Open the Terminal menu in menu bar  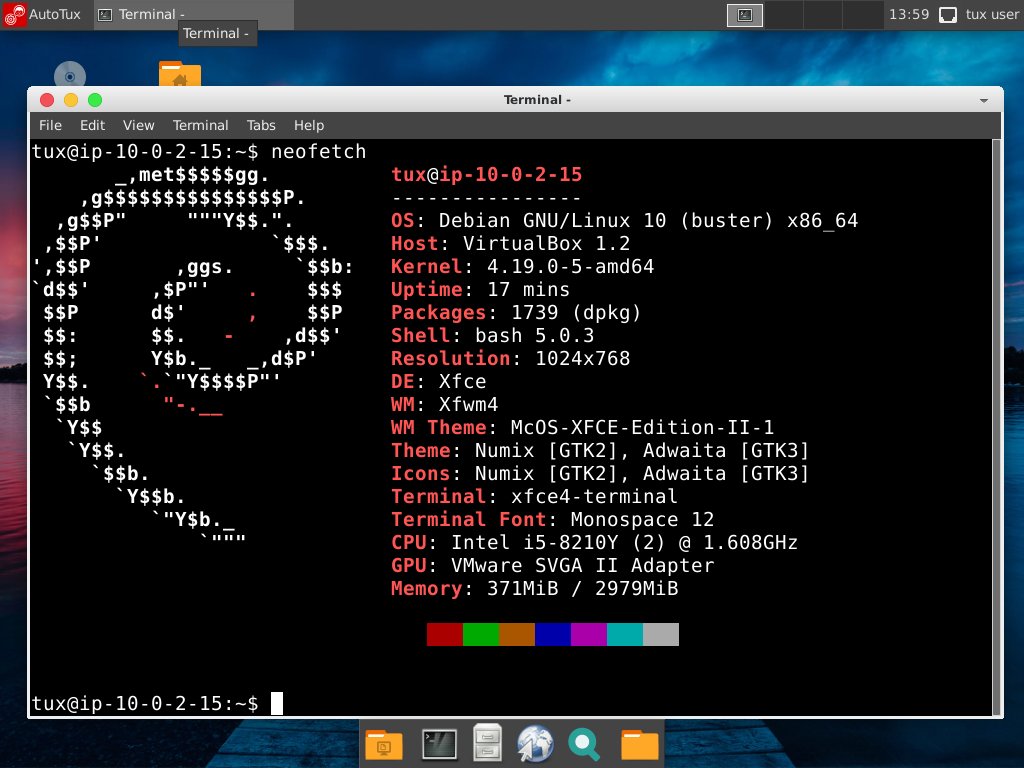click(x=200, y=125)
